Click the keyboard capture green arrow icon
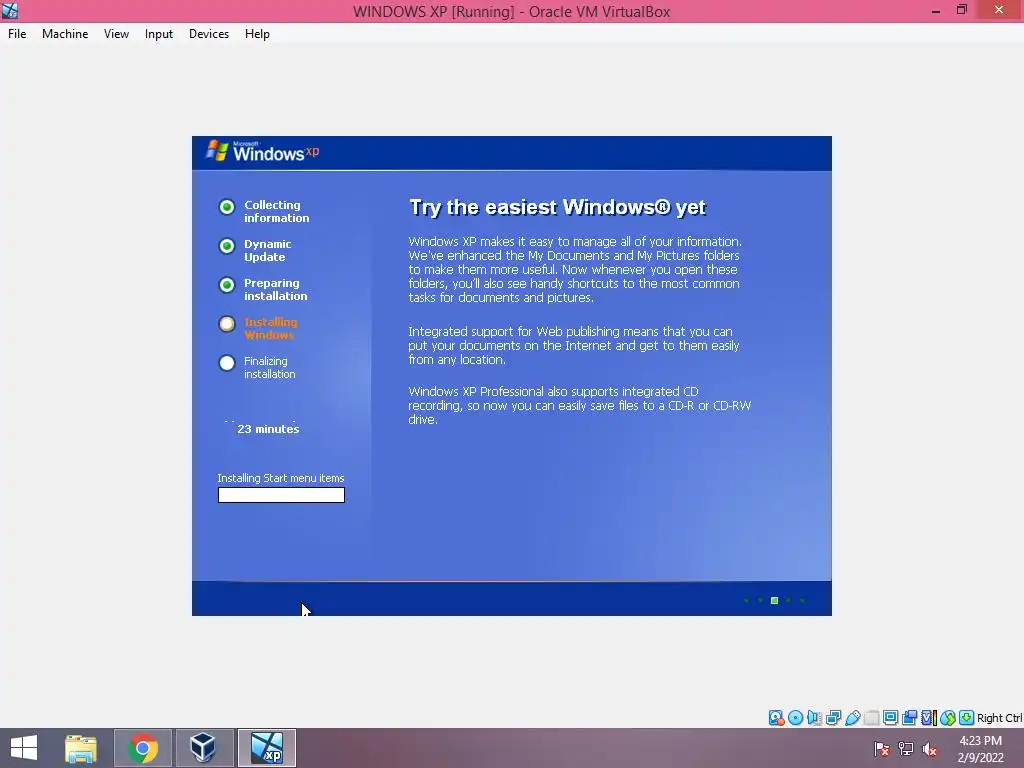Viewport: 1024px width, 768px height. (967, 718)
